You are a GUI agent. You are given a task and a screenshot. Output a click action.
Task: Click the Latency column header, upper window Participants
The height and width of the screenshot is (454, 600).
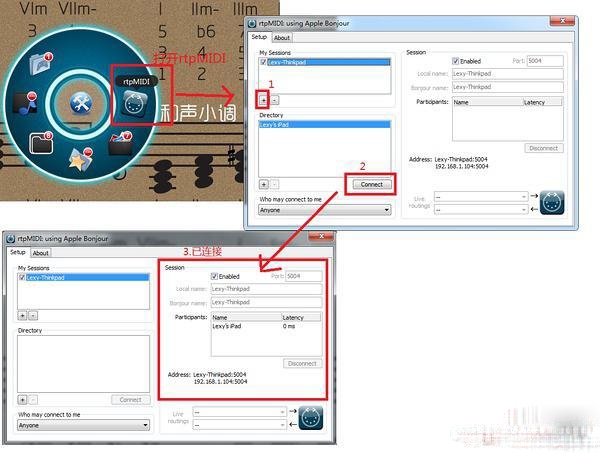pos(542,102)
